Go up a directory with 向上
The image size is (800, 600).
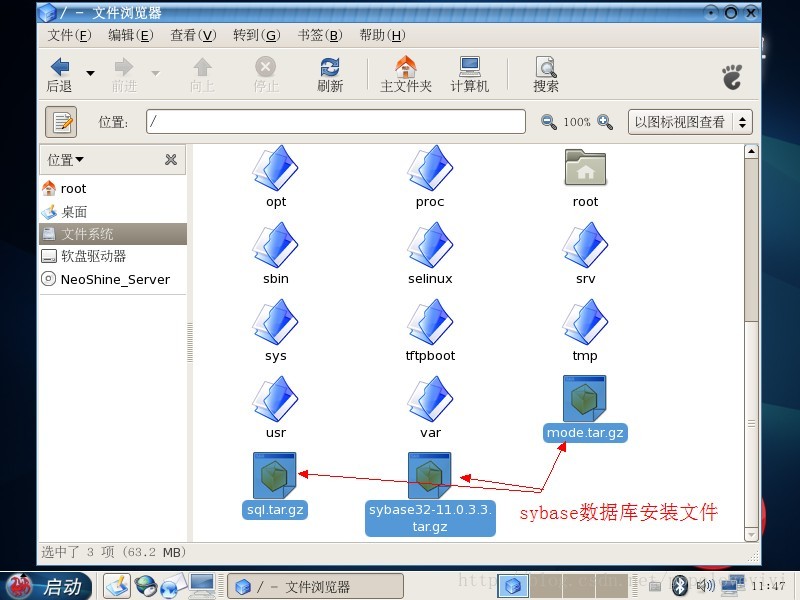click(x=200, y=73)
